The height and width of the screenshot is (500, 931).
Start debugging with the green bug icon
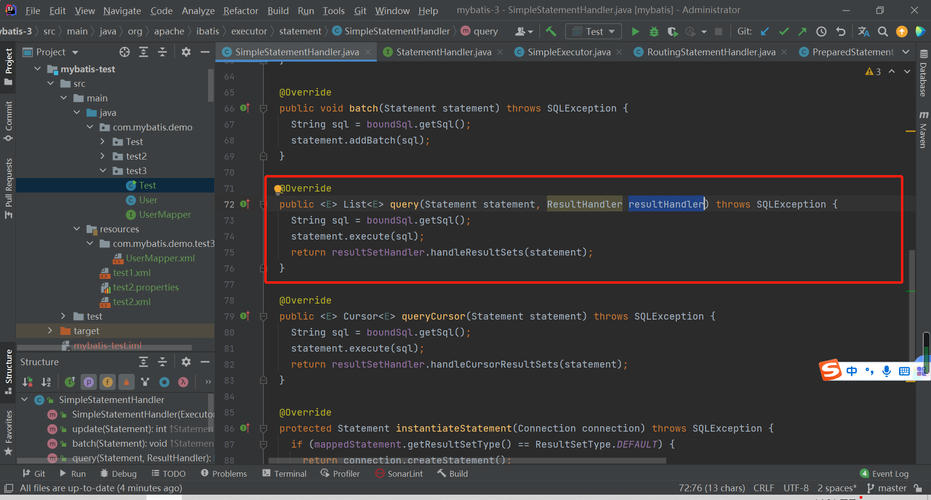point(654,31)
